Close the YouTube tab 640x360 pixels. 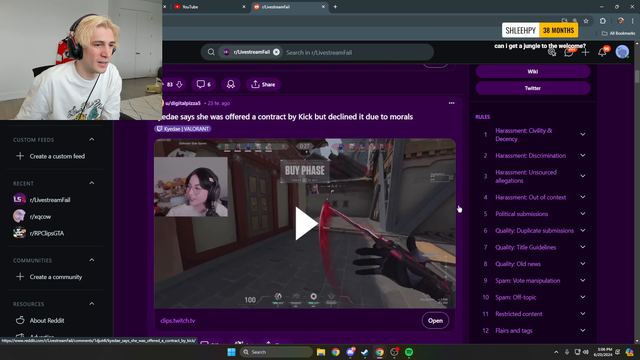tap(244, 7)
